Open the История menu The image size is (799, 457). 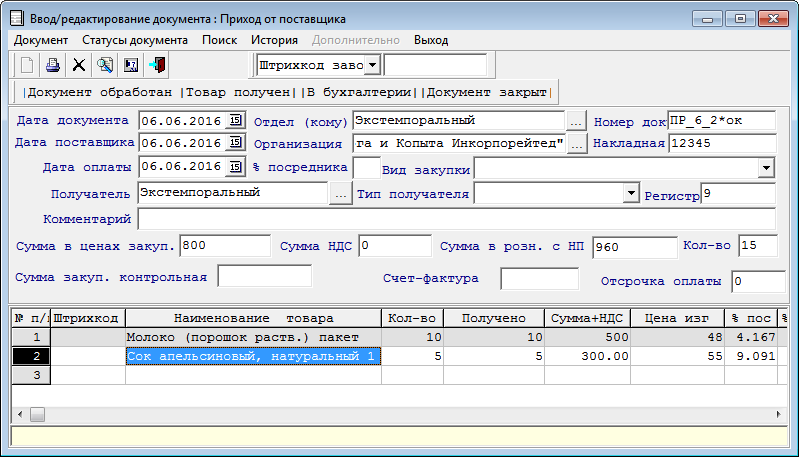274,40
